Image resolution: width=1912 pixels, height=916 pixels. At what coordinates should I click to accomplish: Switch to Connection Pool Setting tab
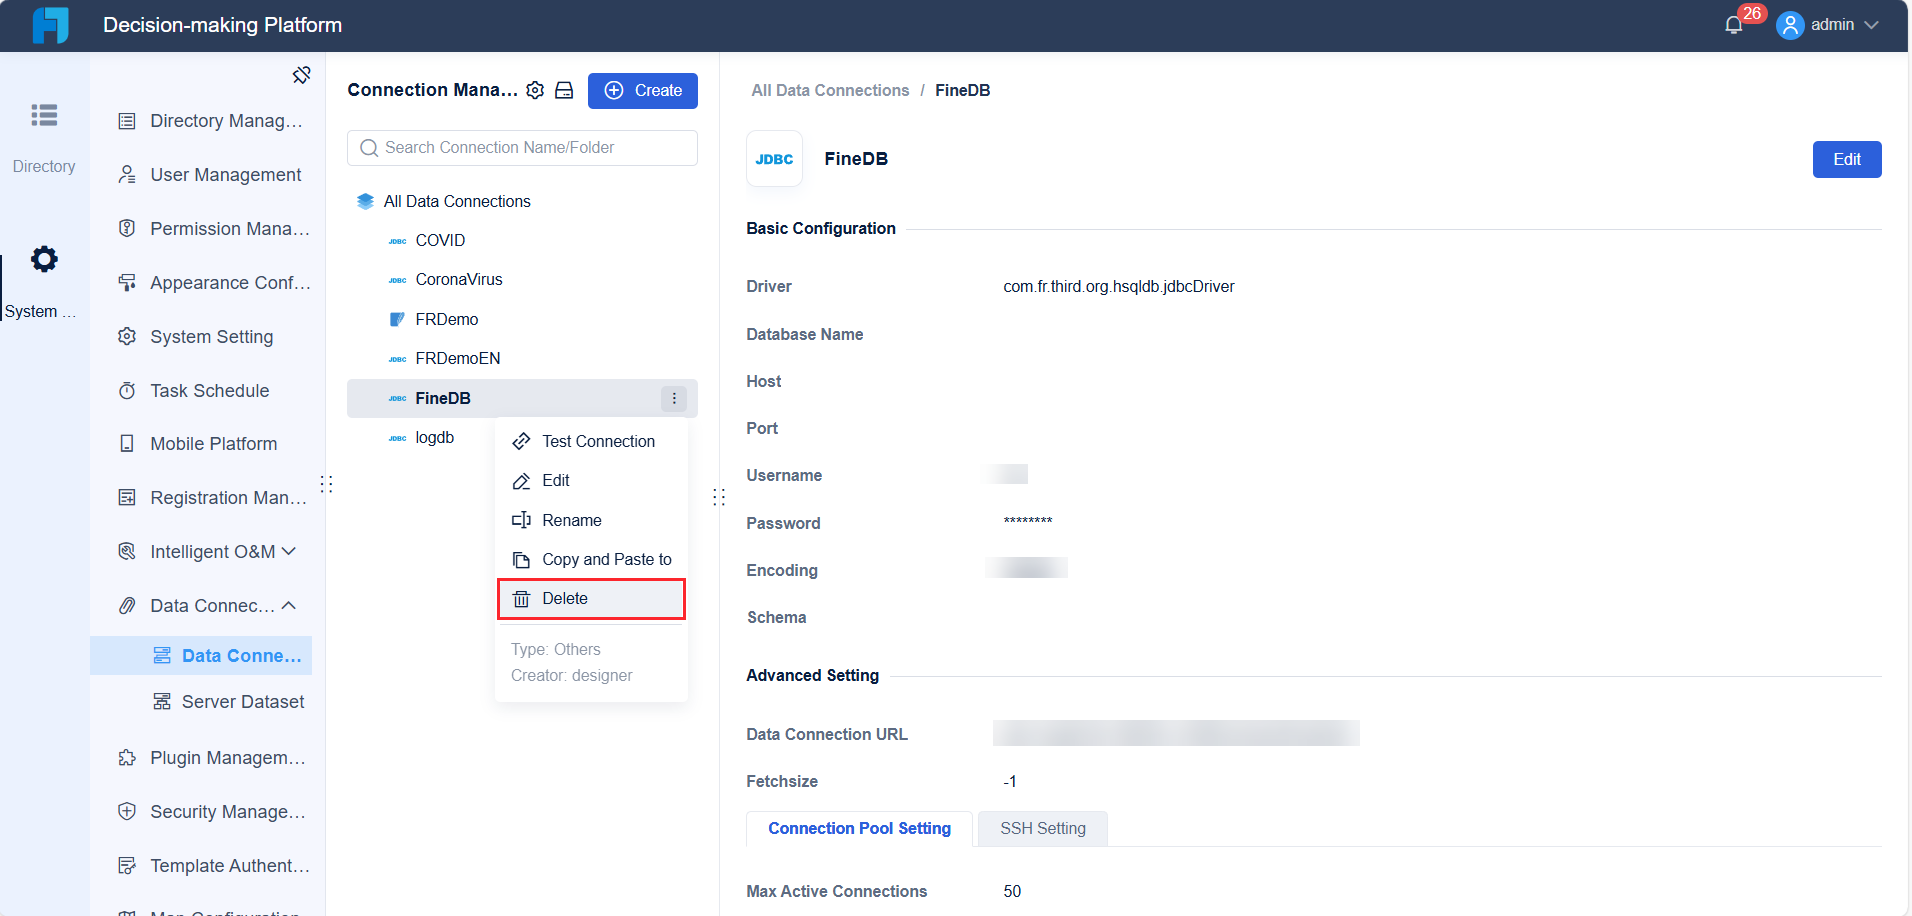[859, 828]
